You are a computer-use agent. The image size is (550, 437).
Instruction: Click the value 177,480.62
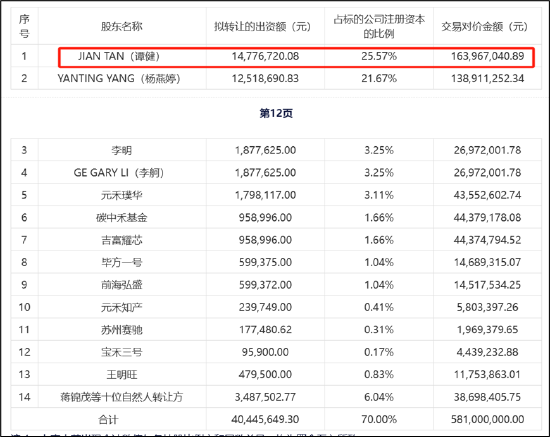(265, 330)
